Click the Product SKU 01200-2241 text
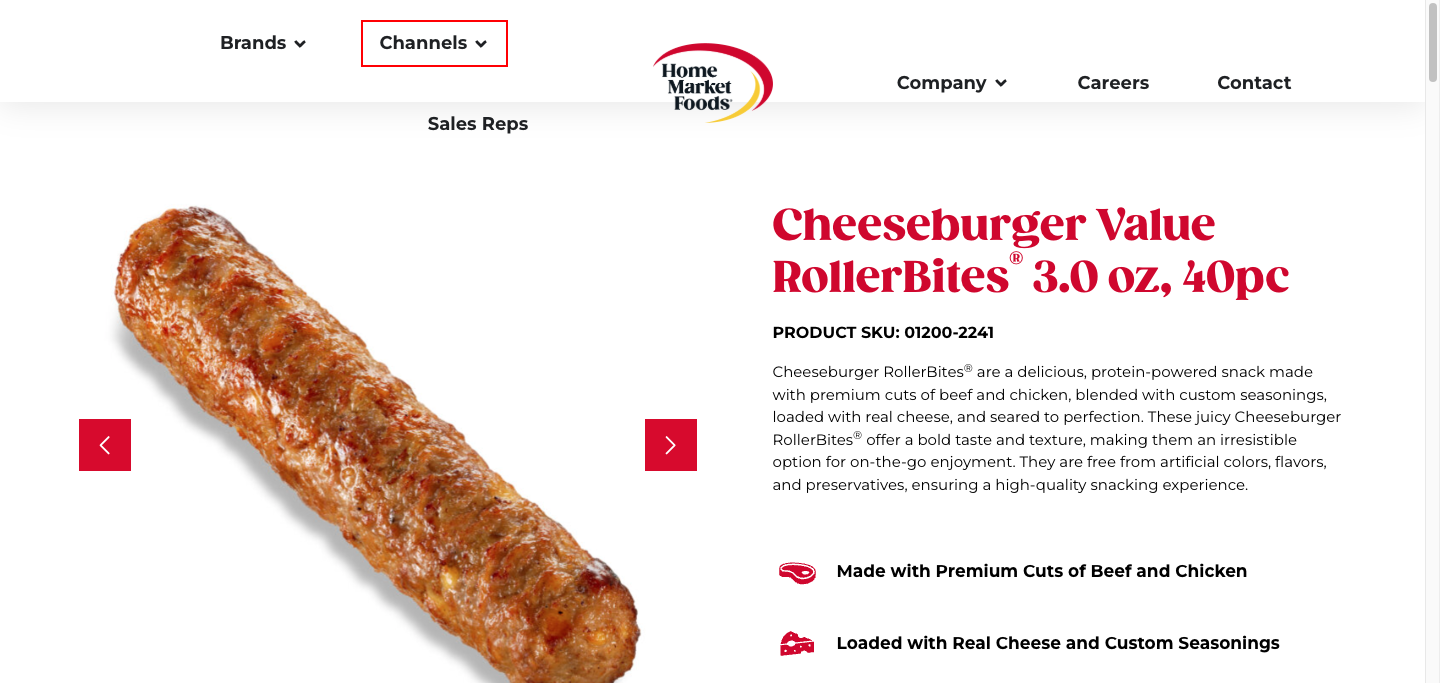Screen dimensions: 1440x683 coord(883,332)
